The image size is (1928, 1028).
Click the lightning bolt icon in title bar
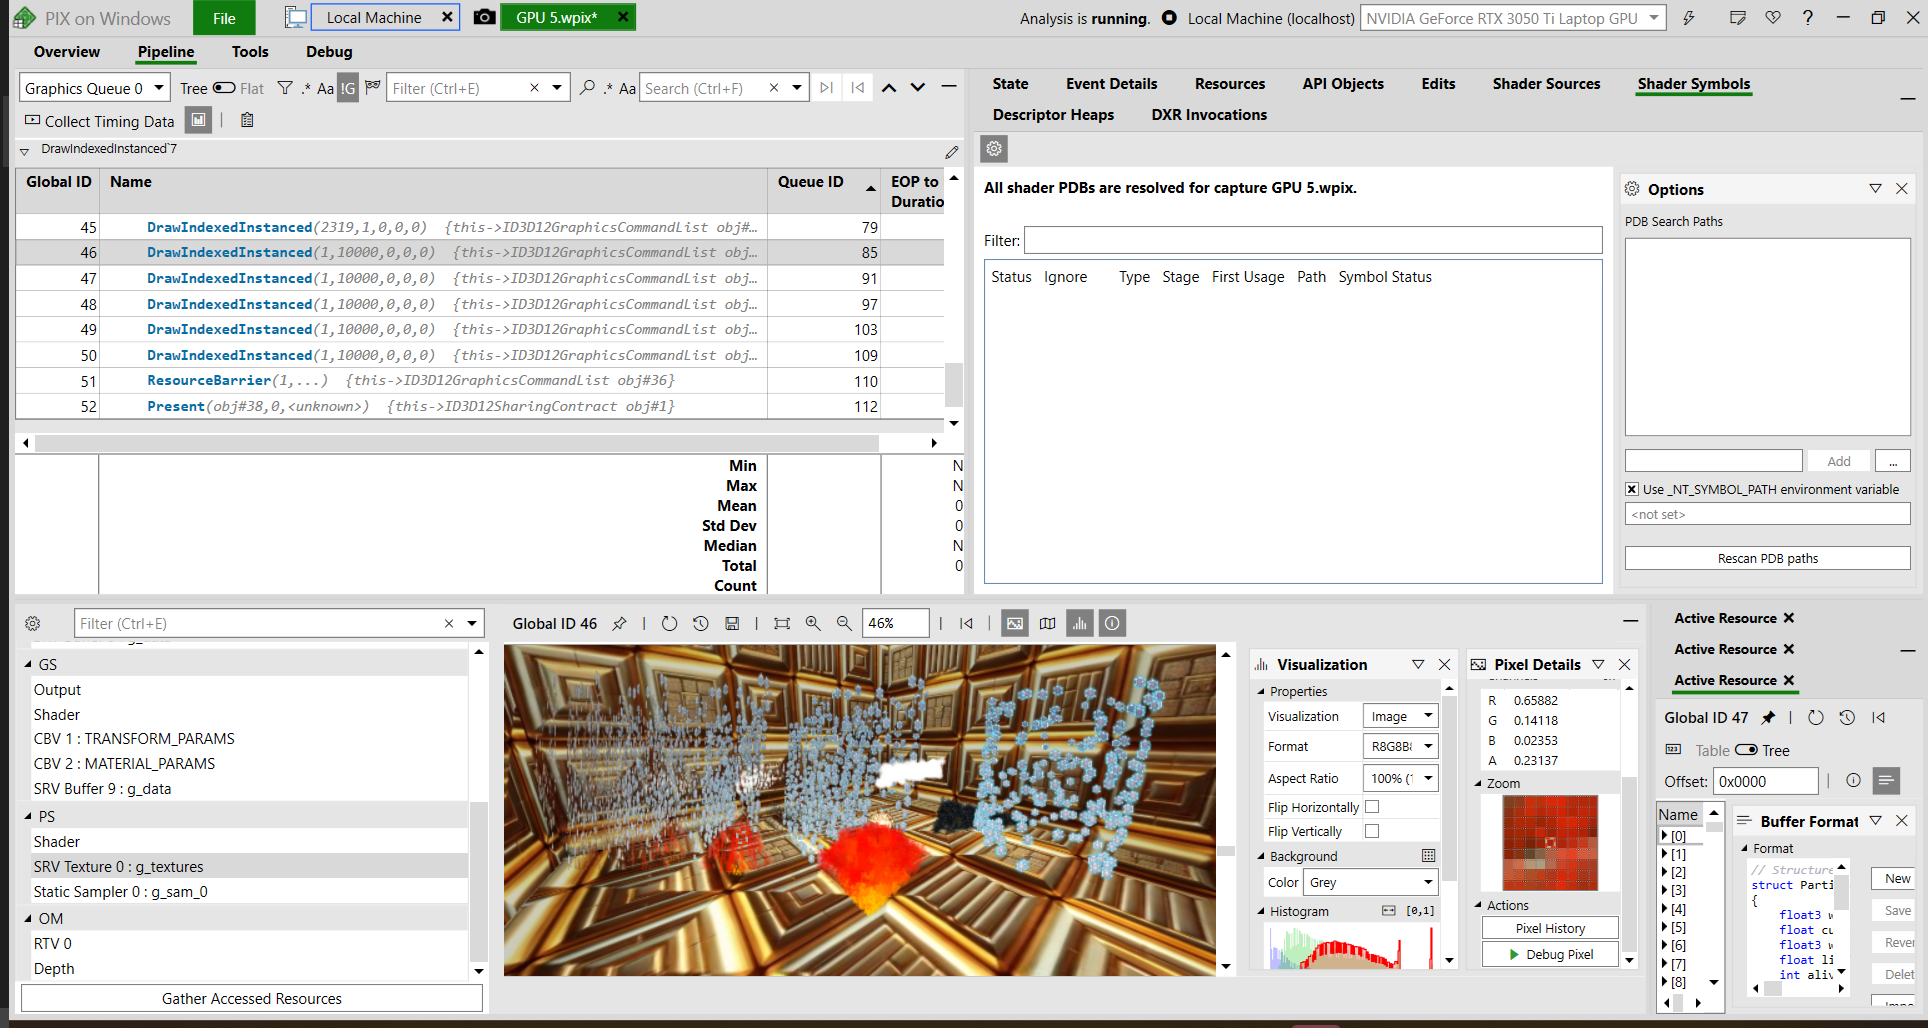click(x=1689, y=18)
